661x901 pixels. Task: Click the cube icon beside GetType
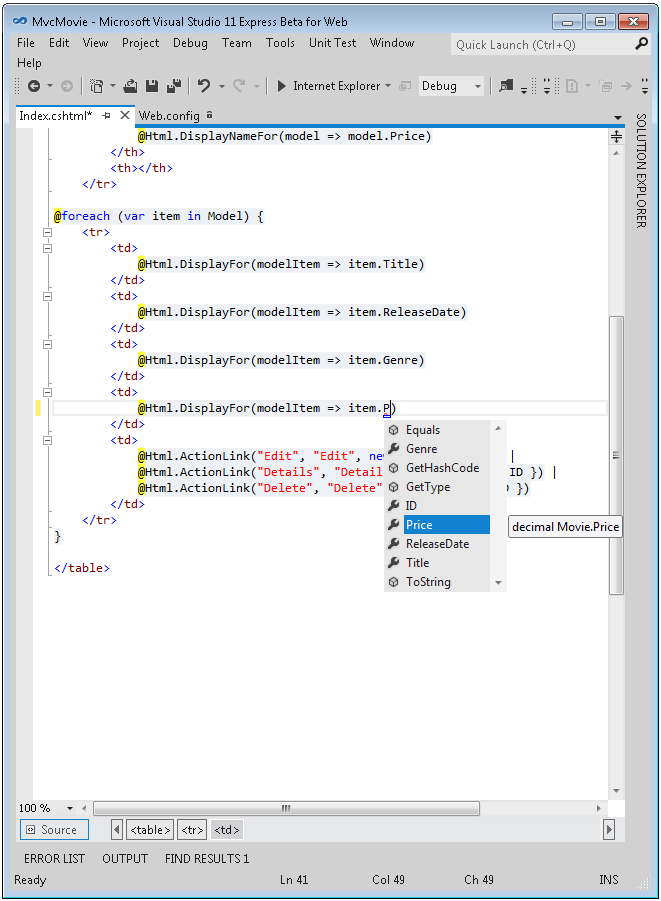pyautogui.click(x=394, y=487)
